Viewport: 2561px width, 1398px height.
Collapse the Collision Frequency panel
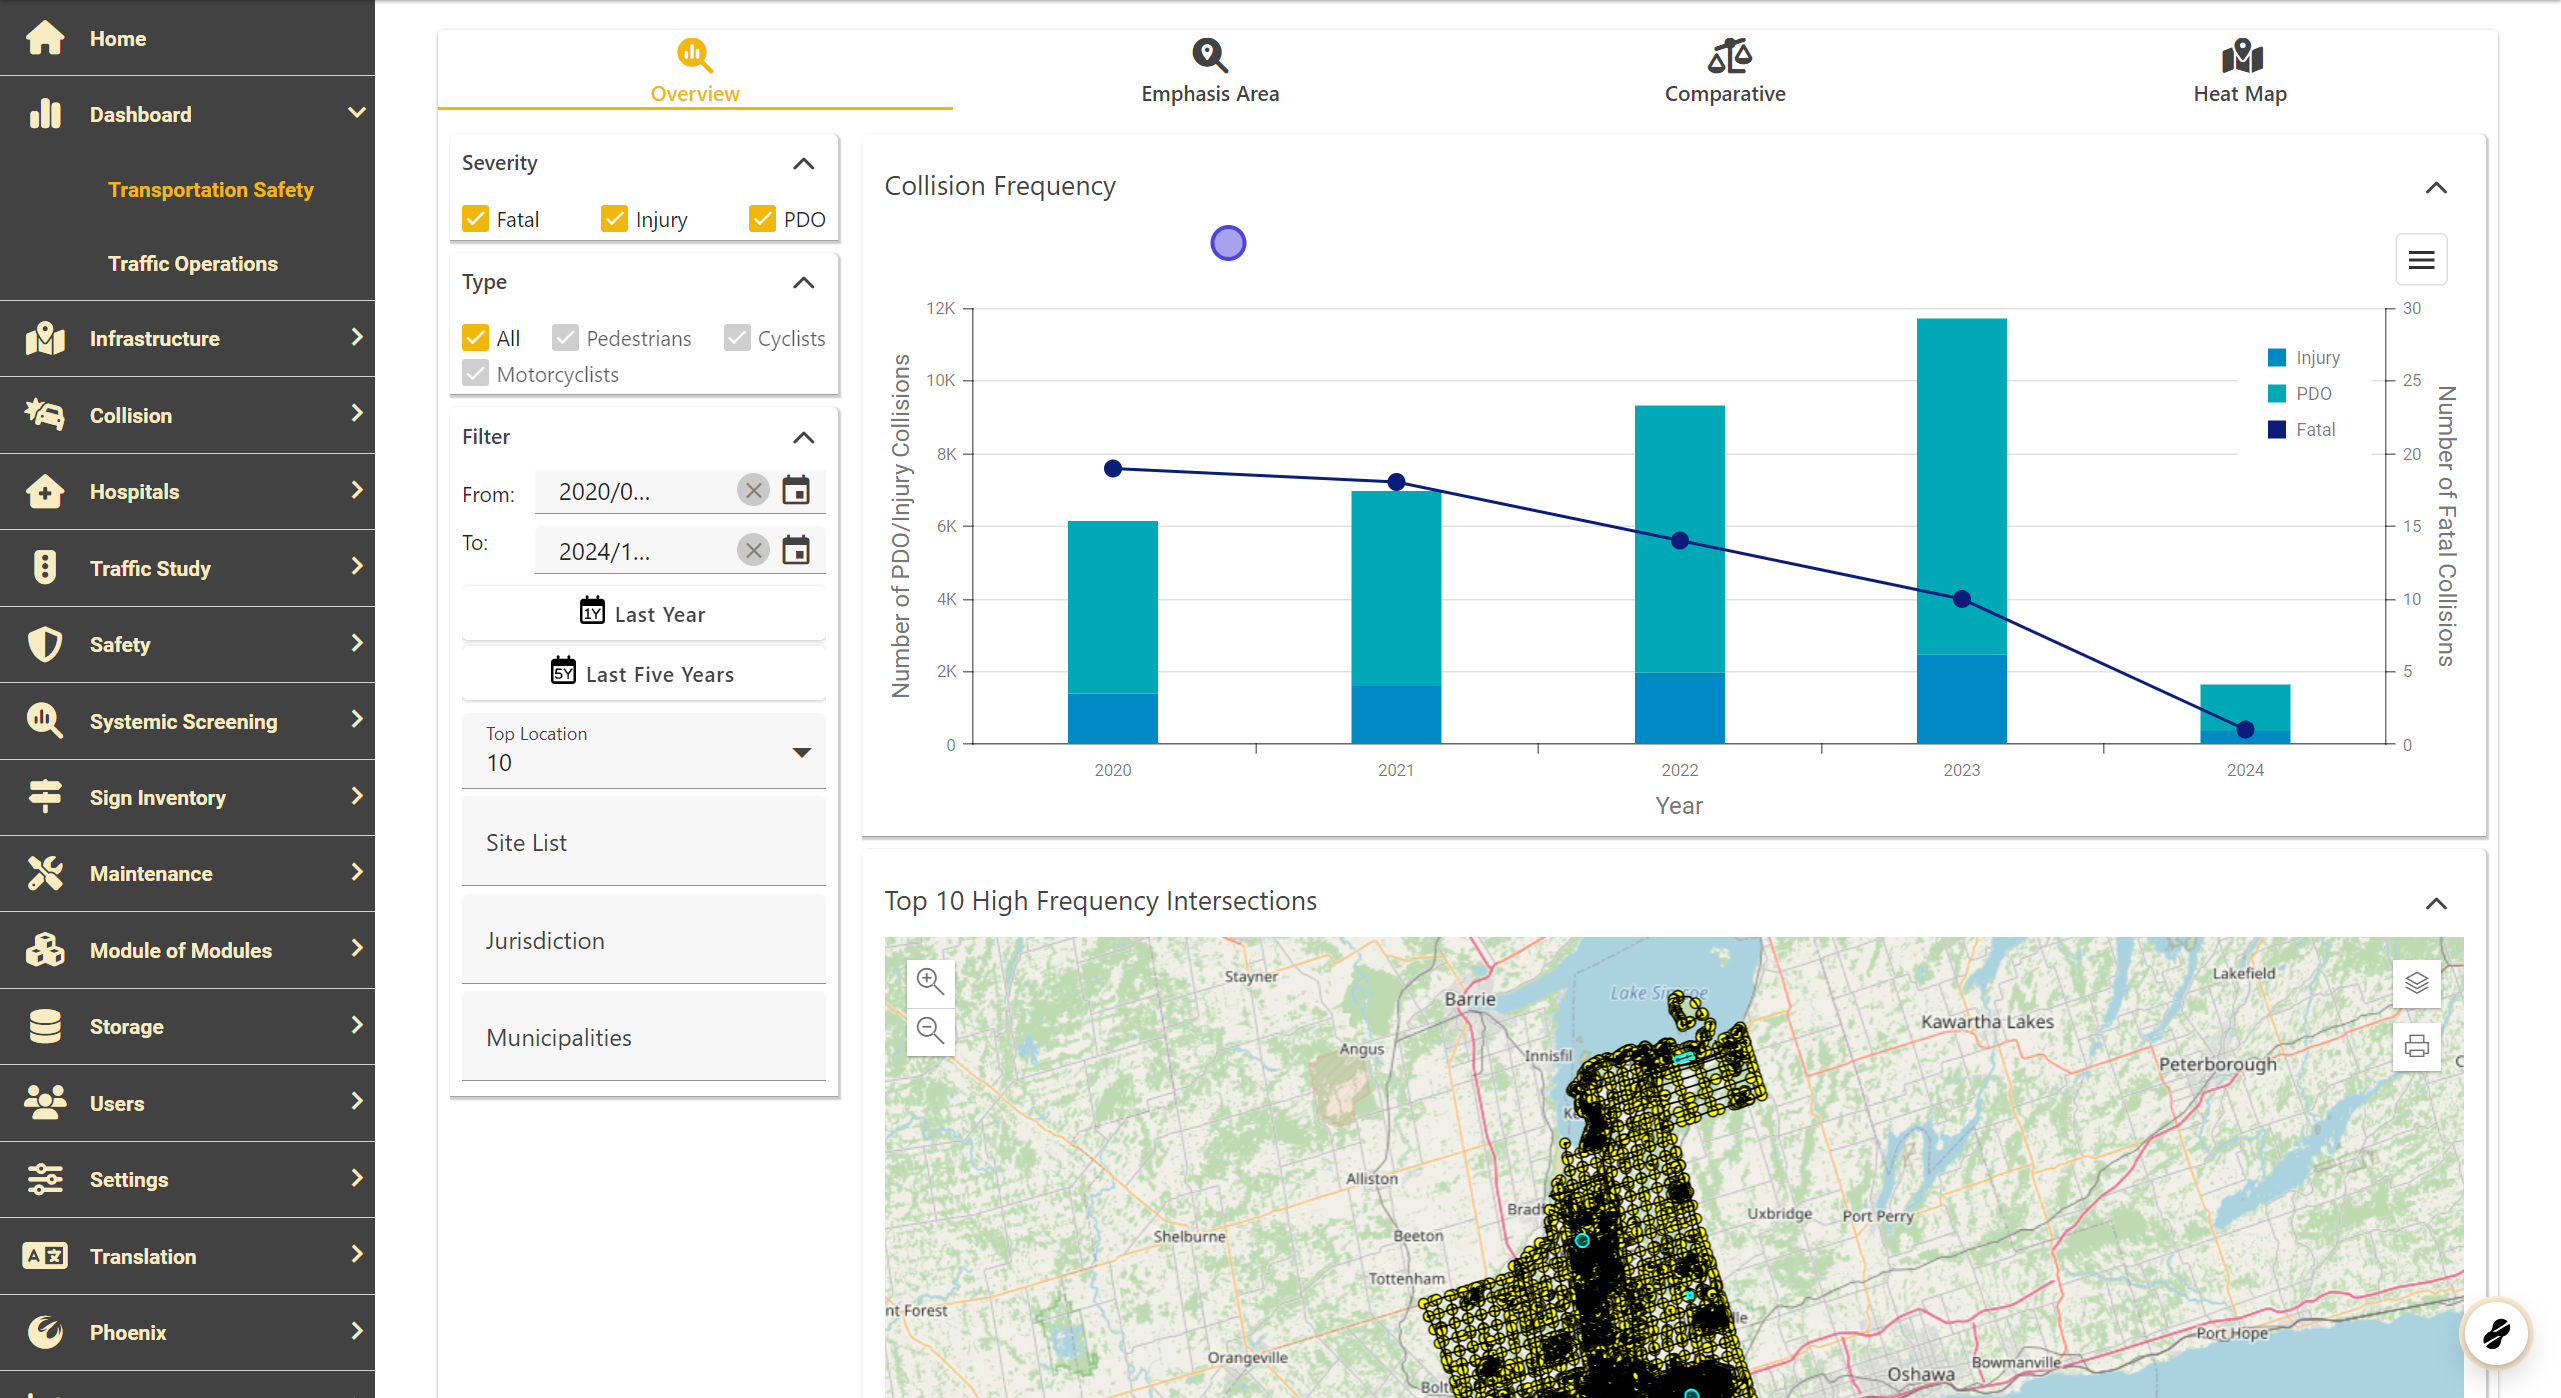click(2436, 188)
